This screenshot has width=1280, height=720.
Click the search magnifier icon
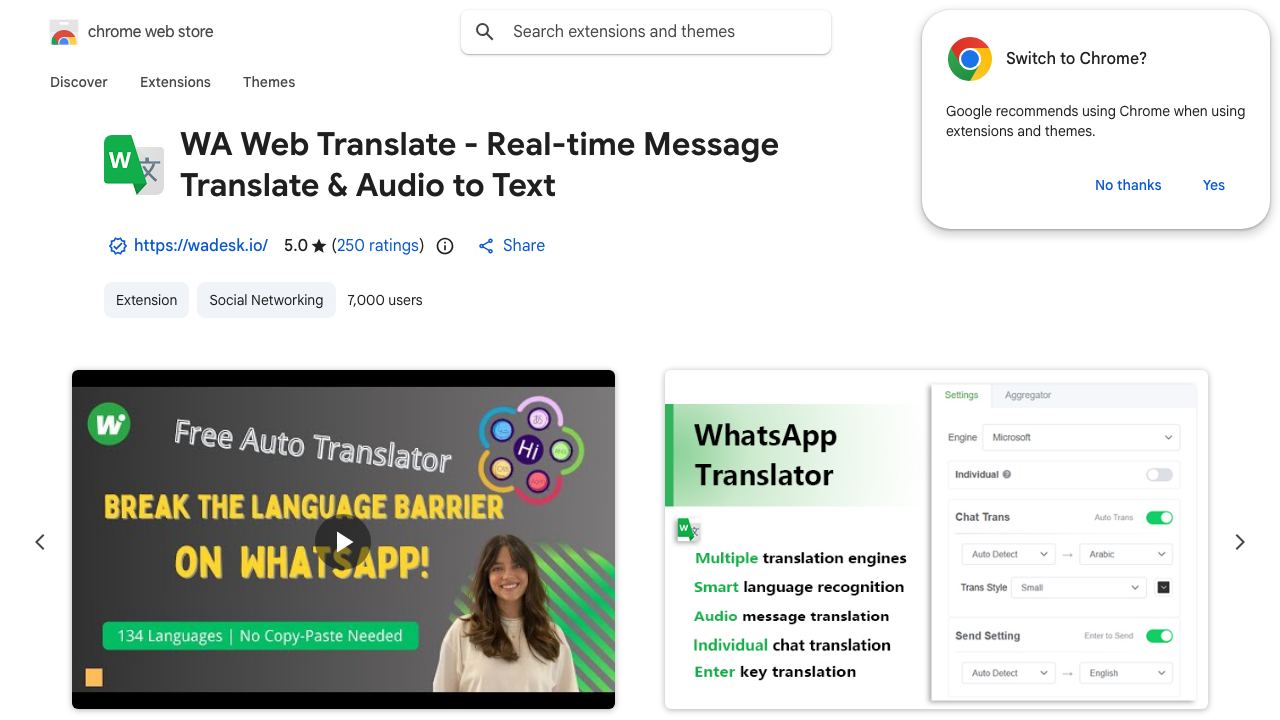(x=485, y=32)
